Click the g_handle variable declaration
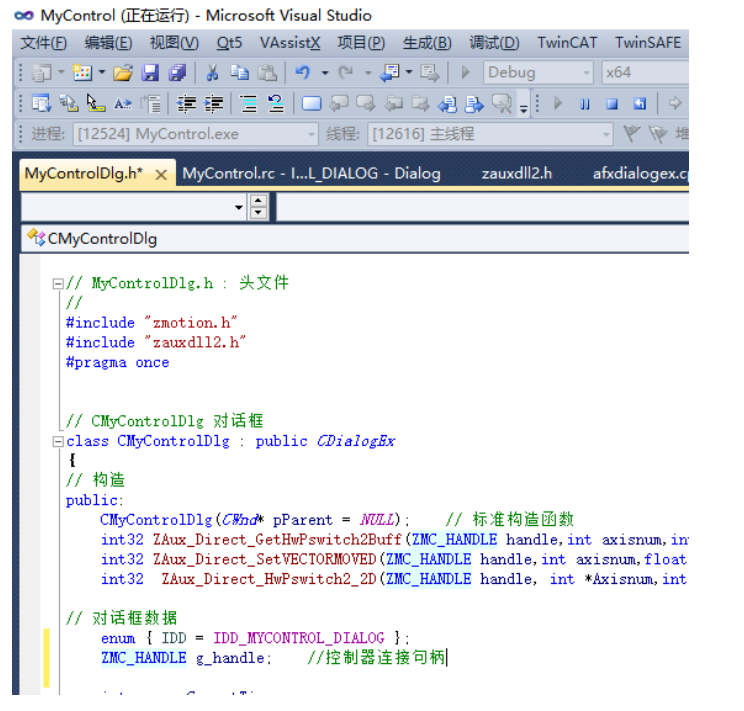Screen dimensions: 744x711 [x=232, y=658]
